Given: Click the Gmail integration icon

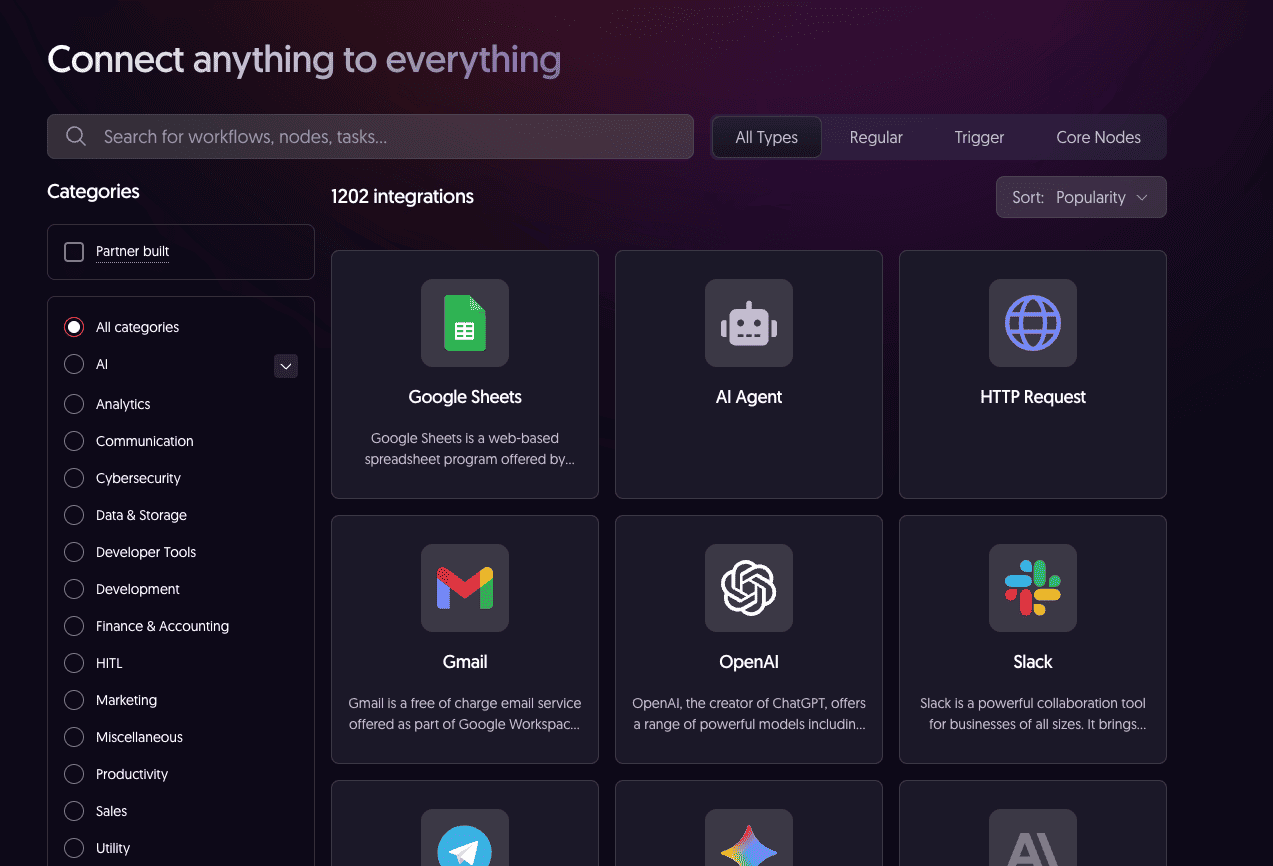Looking at the screenshot, I should [x=464, y=588].
